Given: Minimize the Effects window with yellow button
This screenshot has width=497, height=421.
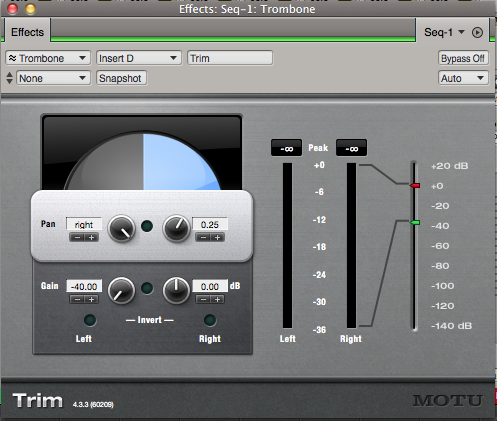Looking at the screenshot, I should pyautogui.click(x=30, y=8).
